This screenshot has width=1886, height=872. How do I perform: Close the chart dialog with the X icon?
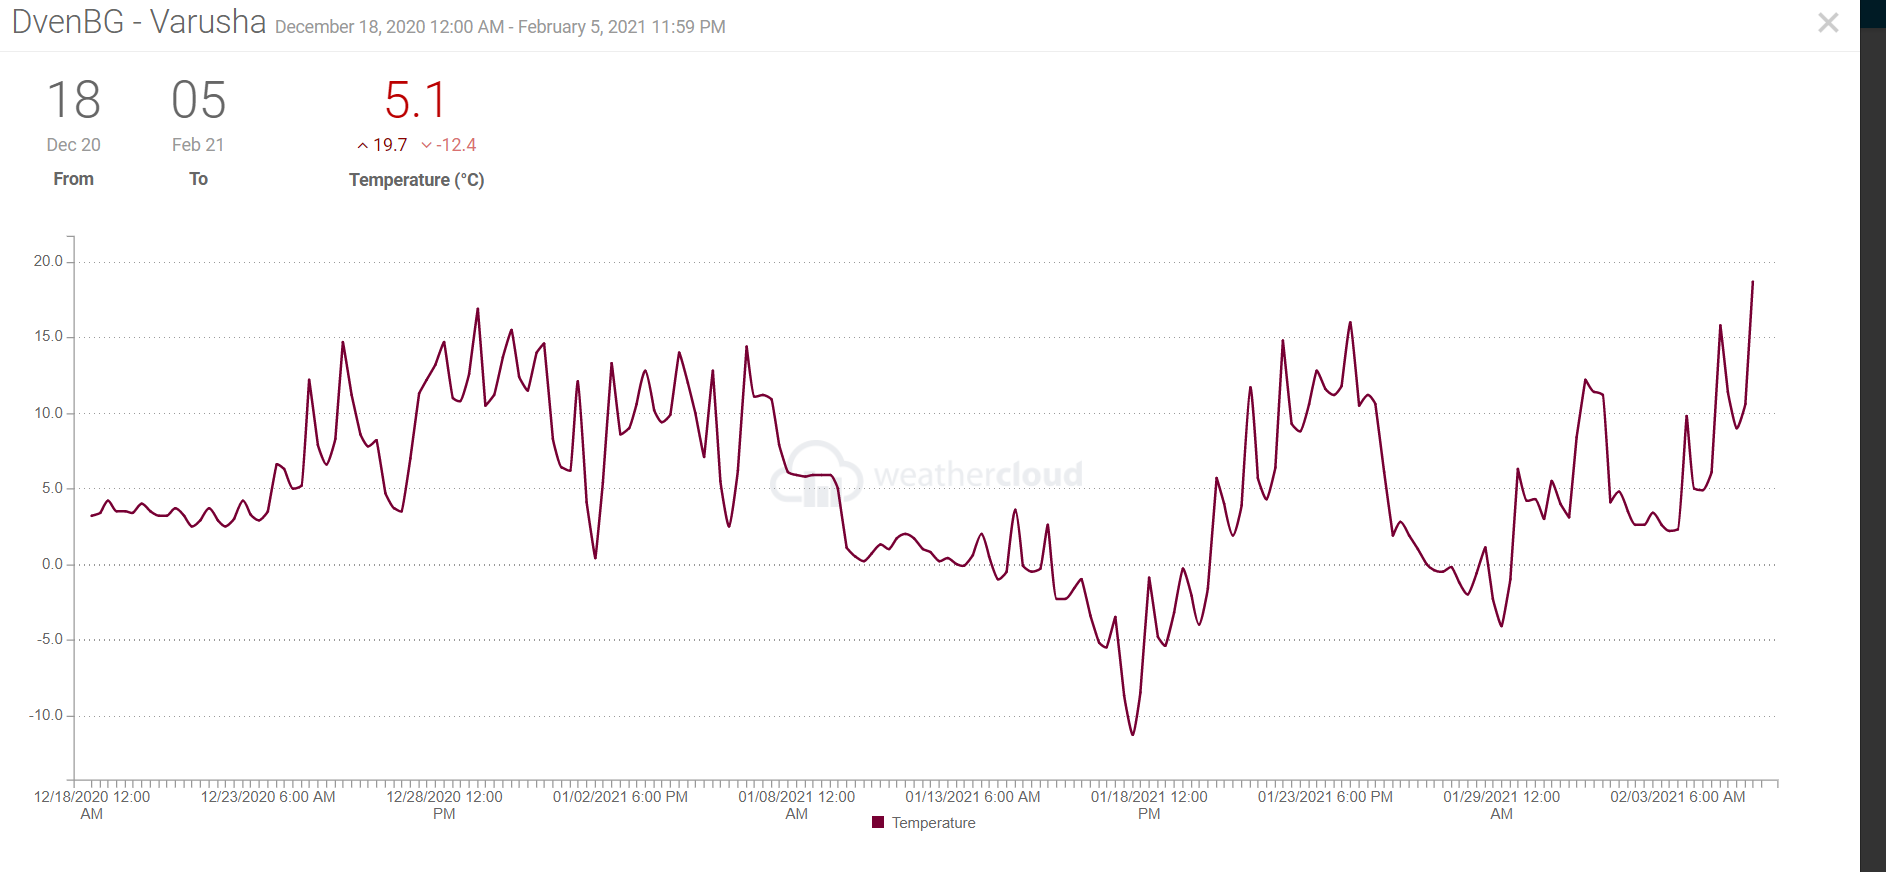click(x=1828, y=23)
